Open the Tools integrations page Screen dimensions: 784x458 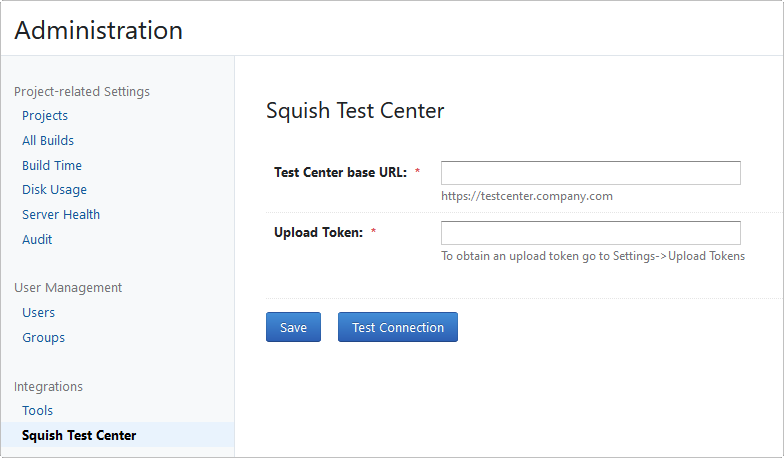[38, 411]
